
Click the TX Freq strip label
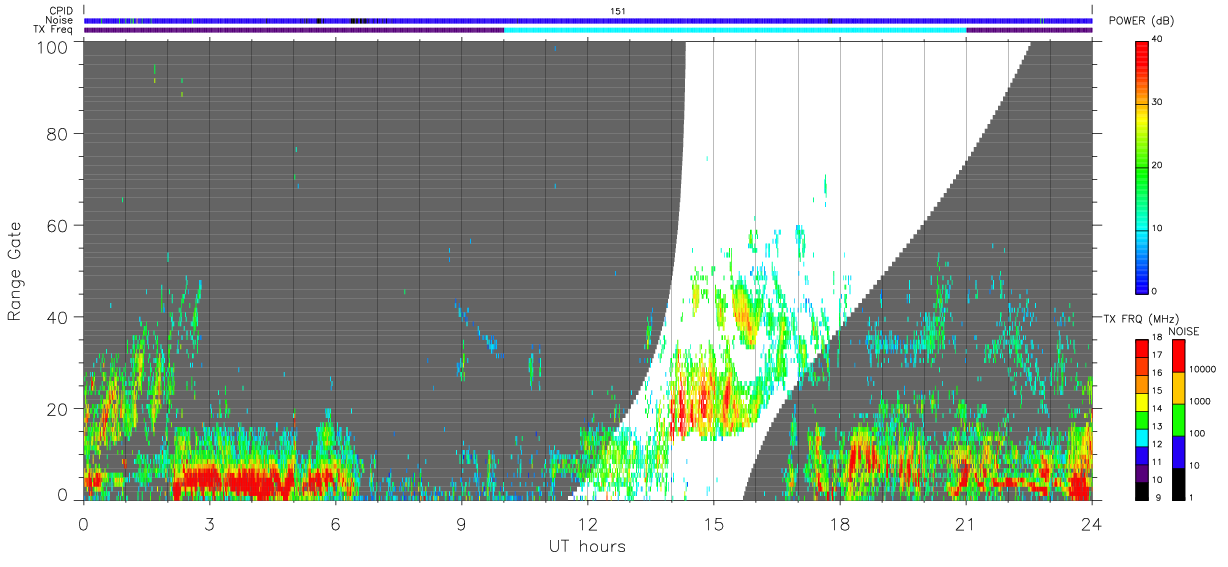(x=53, y=30)
